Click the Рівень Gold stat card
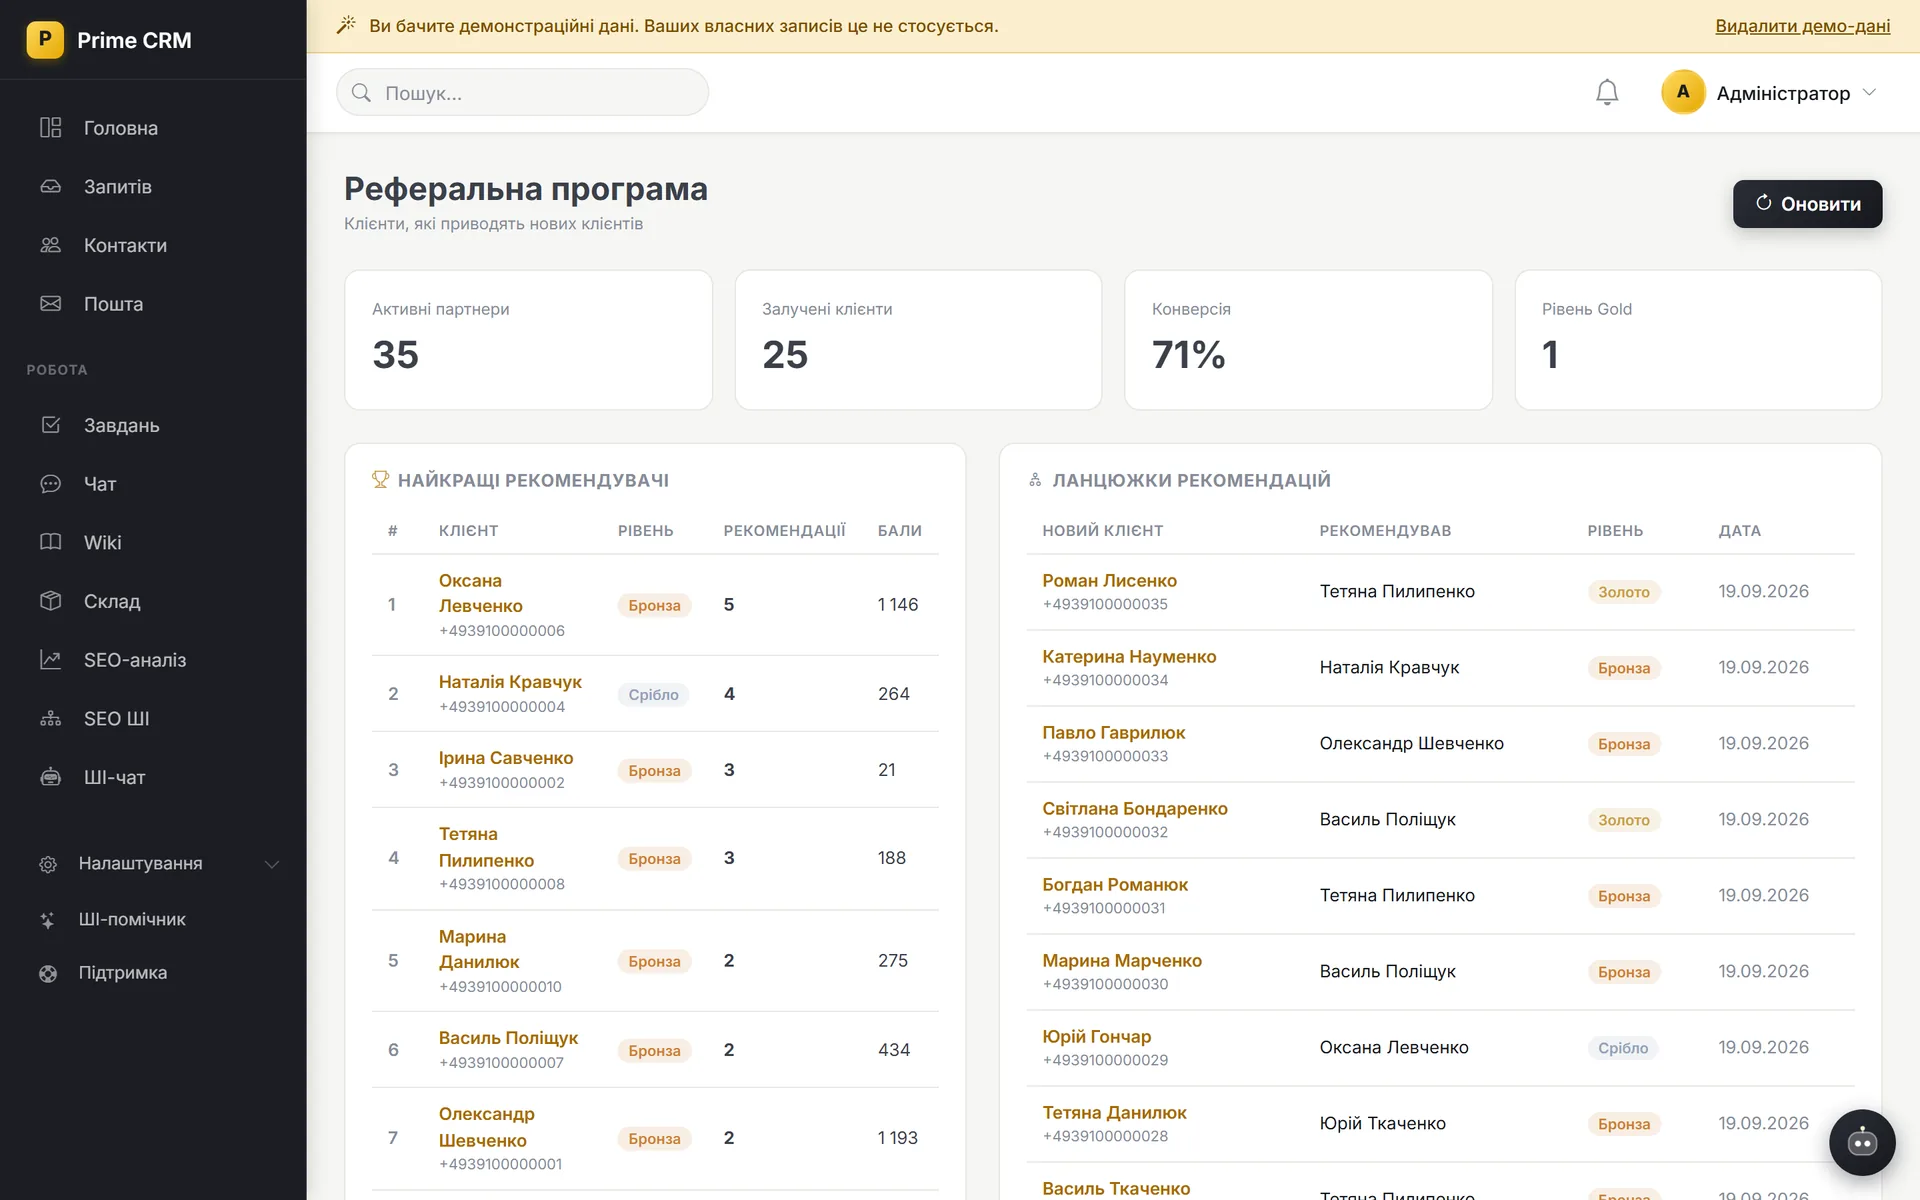1920x1200 pixels. click(x=1698, y=340)
